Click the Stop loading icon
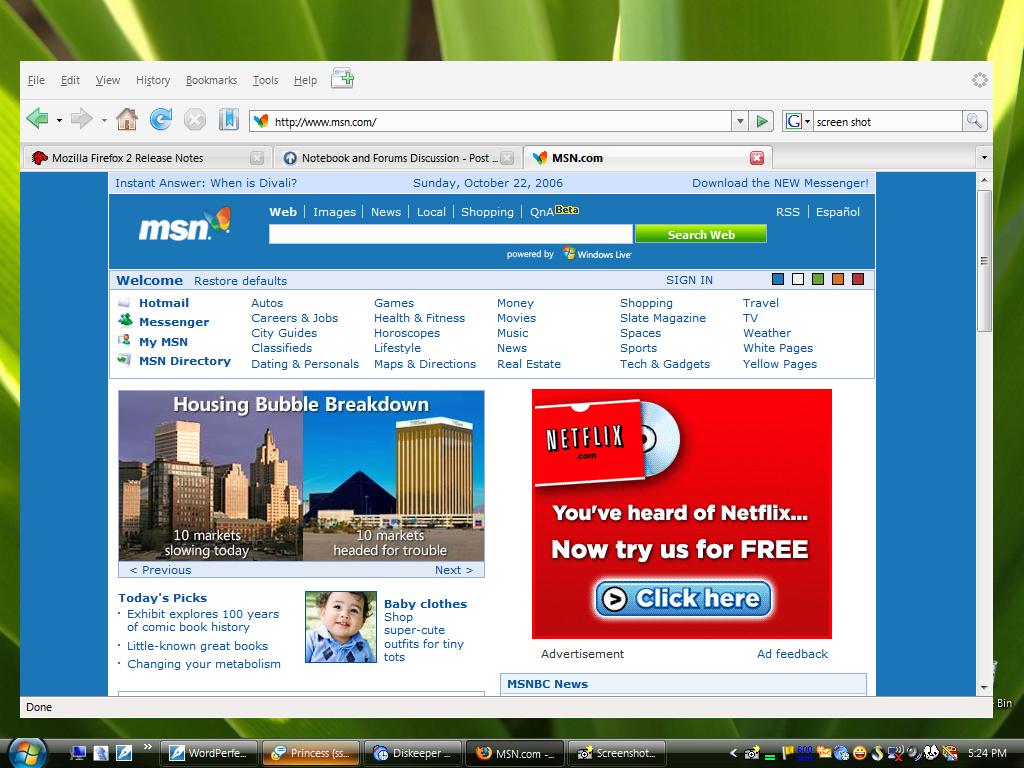 click(x=195, y=120)
